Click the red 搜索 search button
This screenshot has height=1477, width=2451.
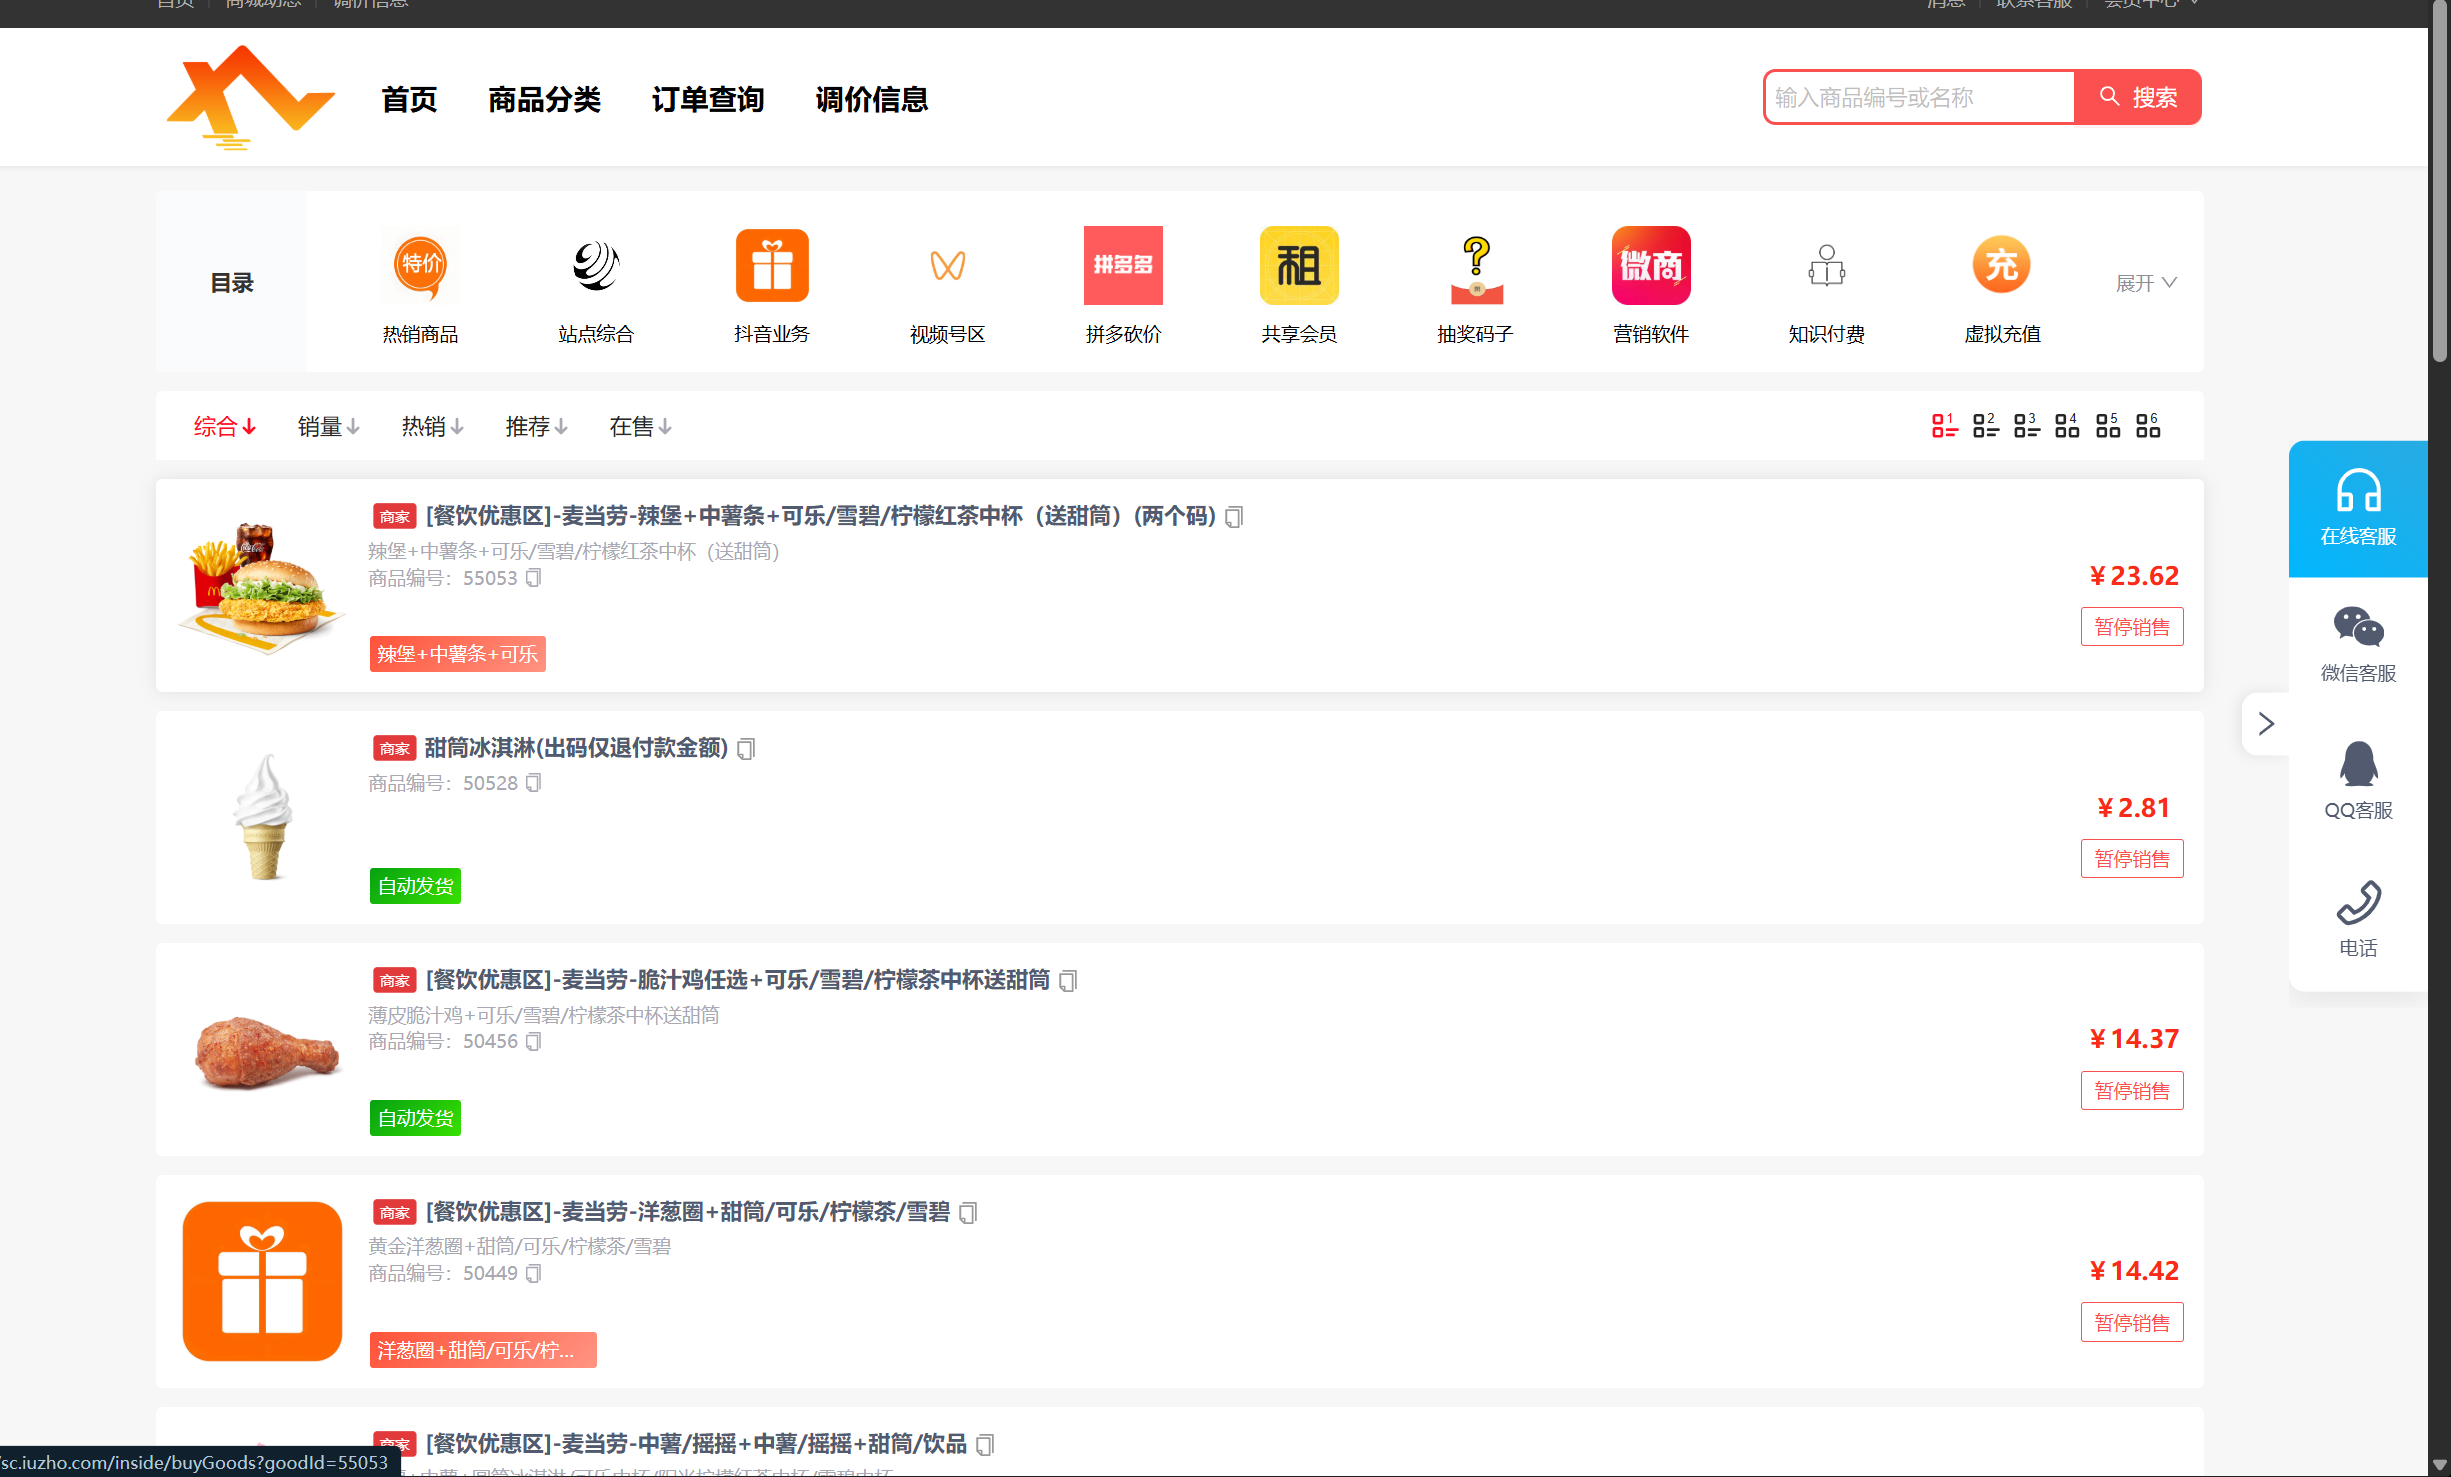click(2138, 97)
